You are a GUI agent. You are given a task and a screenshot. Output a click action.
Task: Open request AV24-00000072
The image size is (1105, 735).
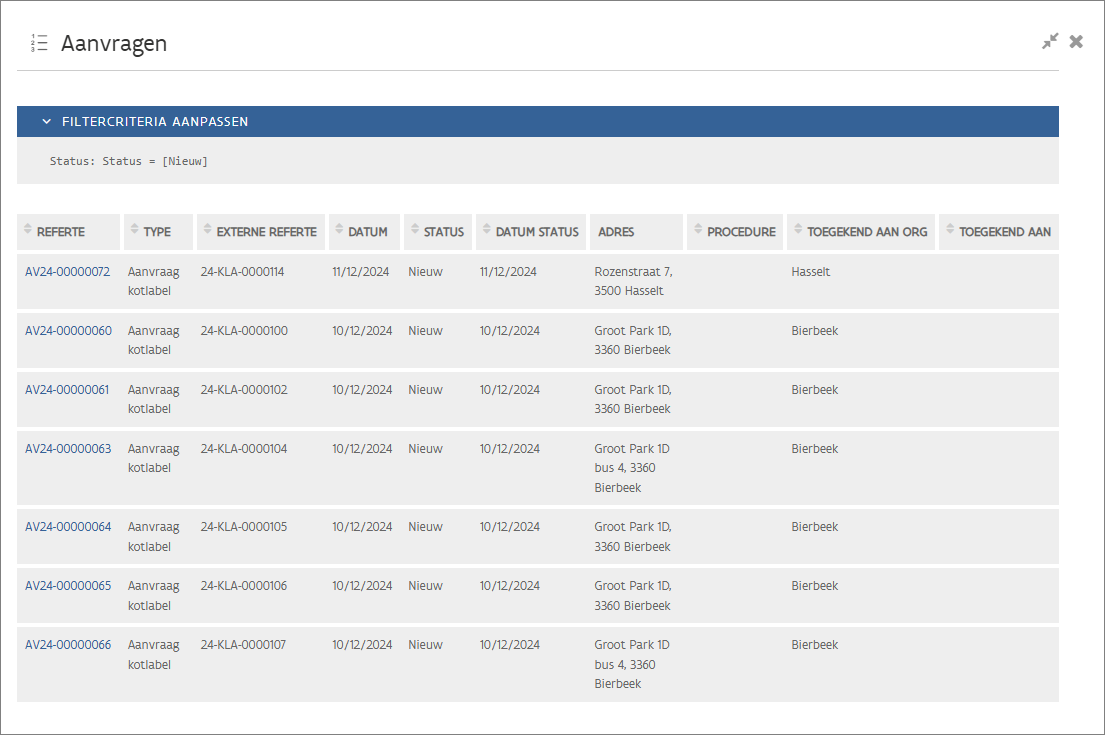[68, 272]
